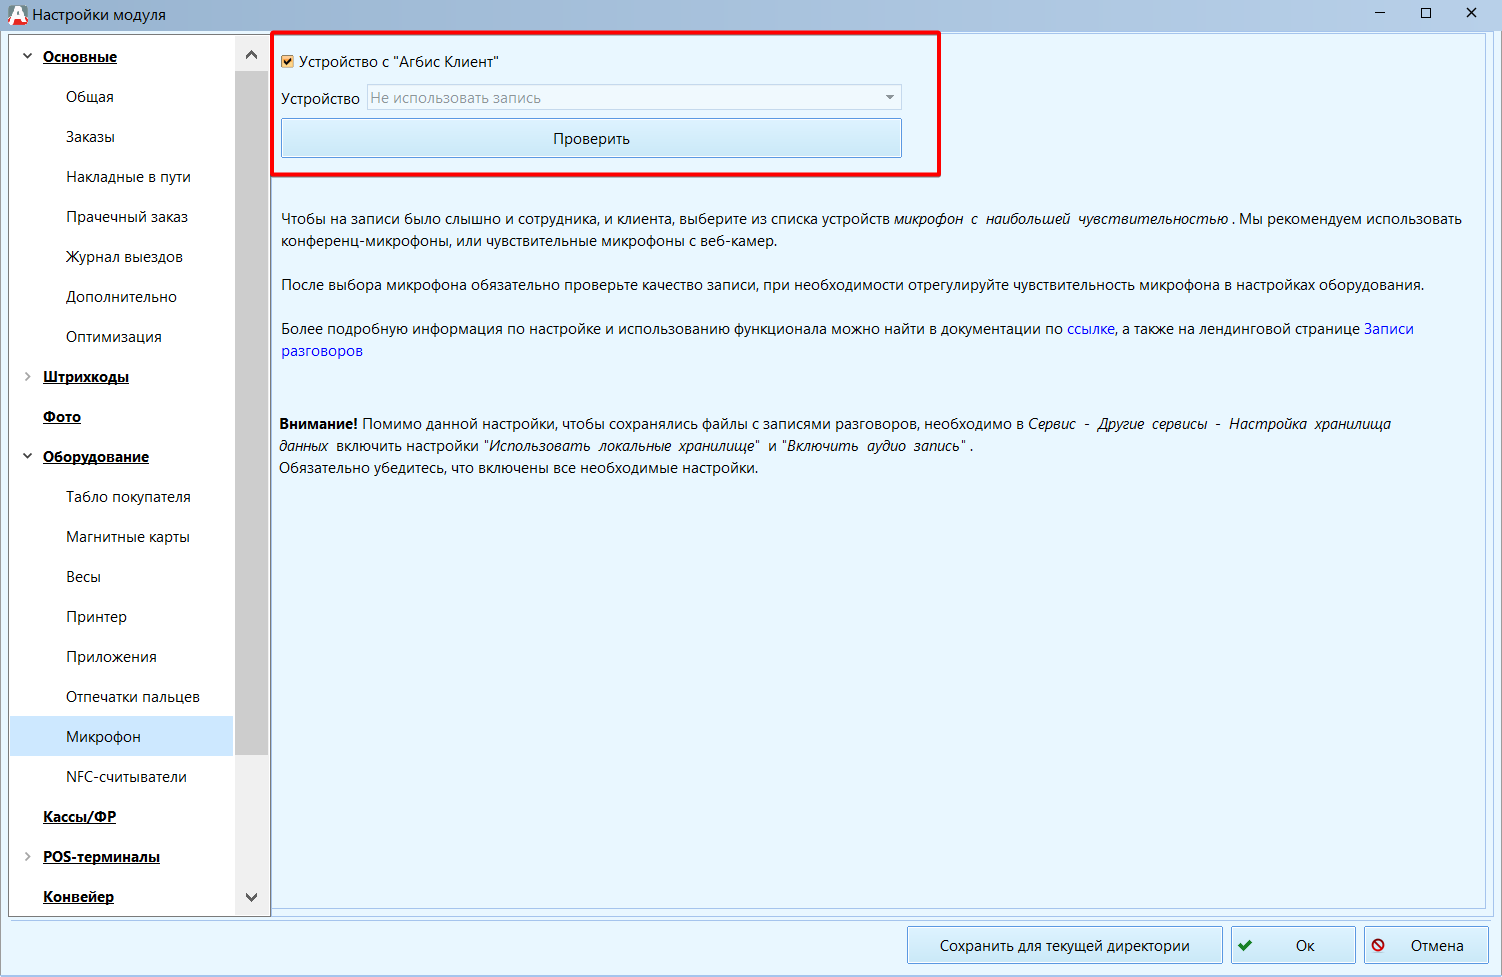Viewport: 1502px width, 977px height.
Task: Collapse the Оборудование section
Action: [27, 457]
